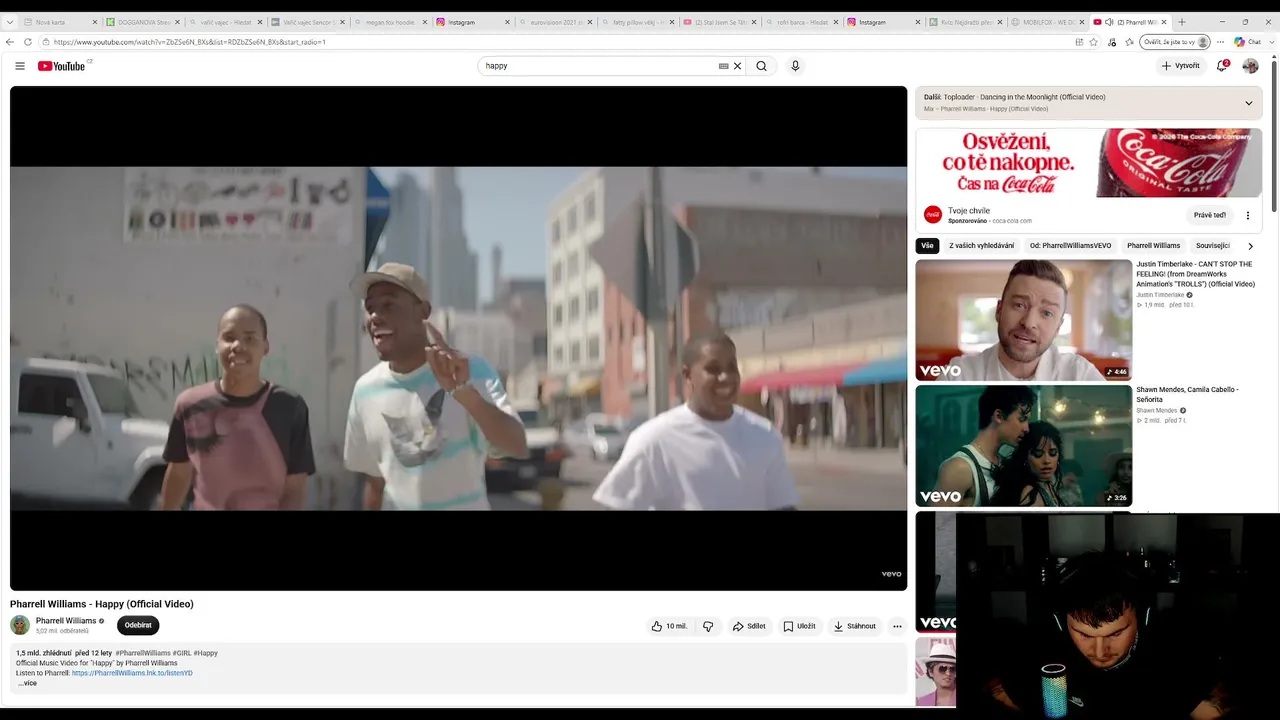Open the Coca-Cola ad options menu
Screen dimensions: 1280x720
tap(1248, 215)
